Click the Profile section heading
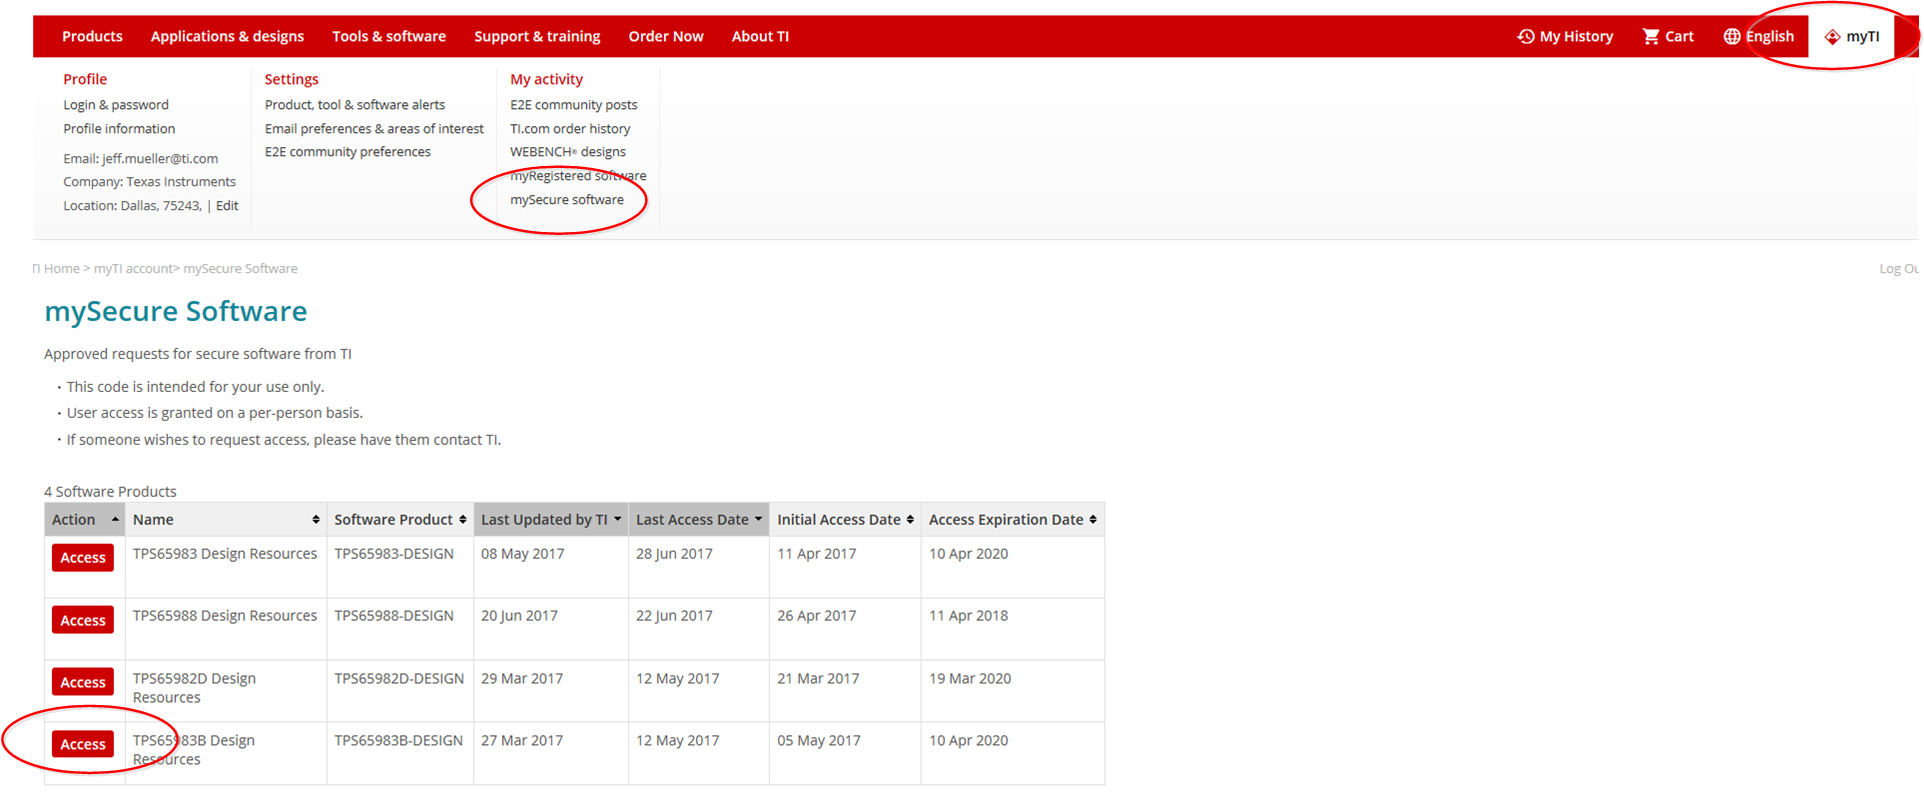Image resolution: width=1924 pixels, height=807 pixels. (85, 79)
